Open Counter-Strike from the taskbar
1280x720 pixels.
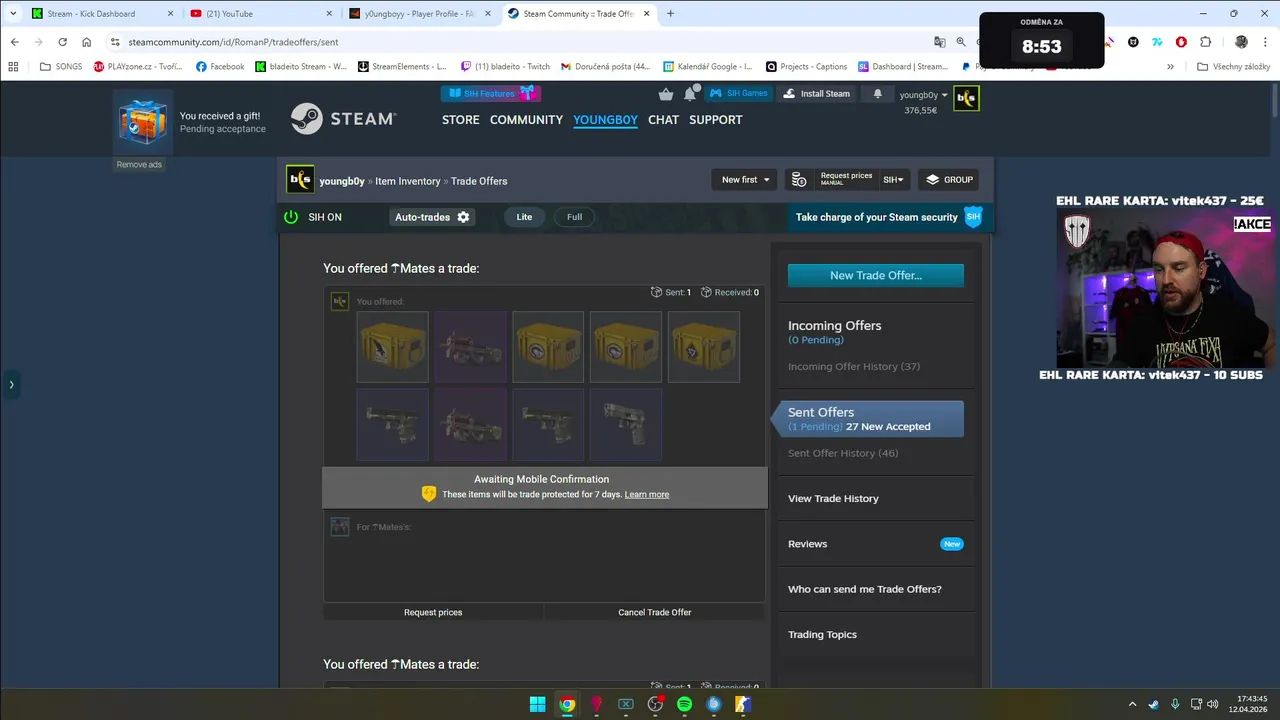click(743, 704)
